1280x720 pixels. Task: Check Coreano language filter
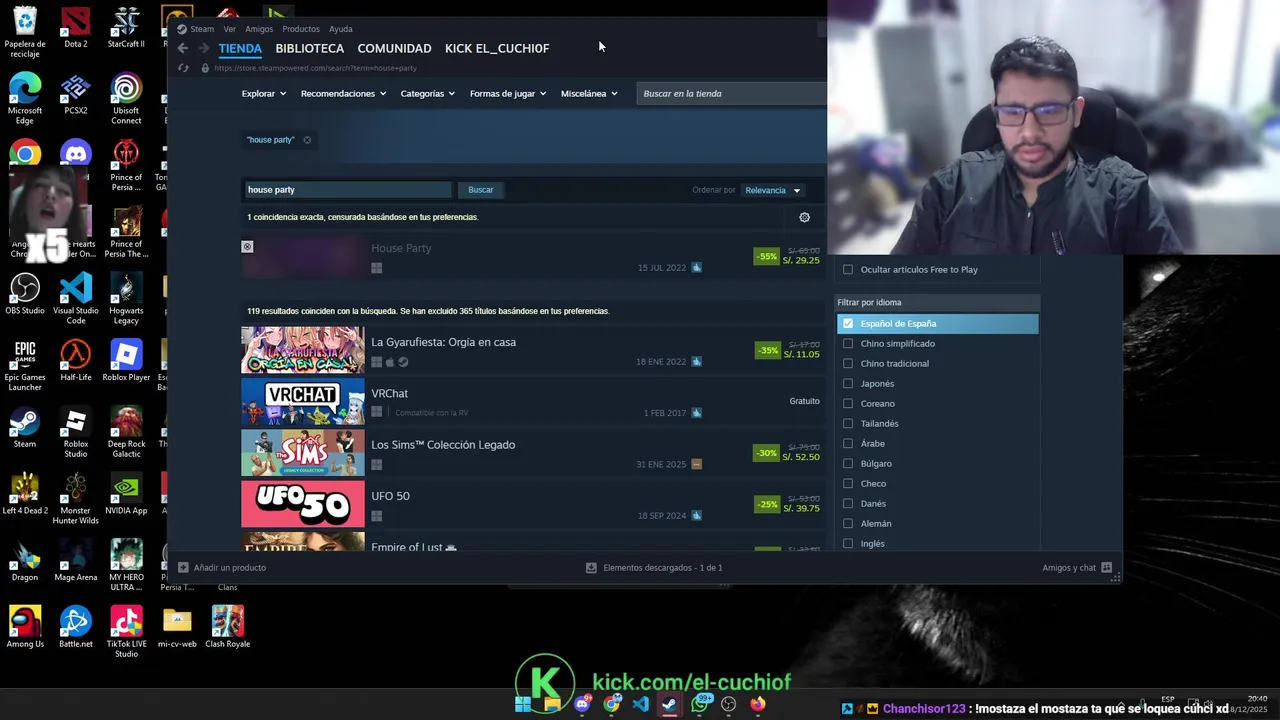tap(848, 403)
